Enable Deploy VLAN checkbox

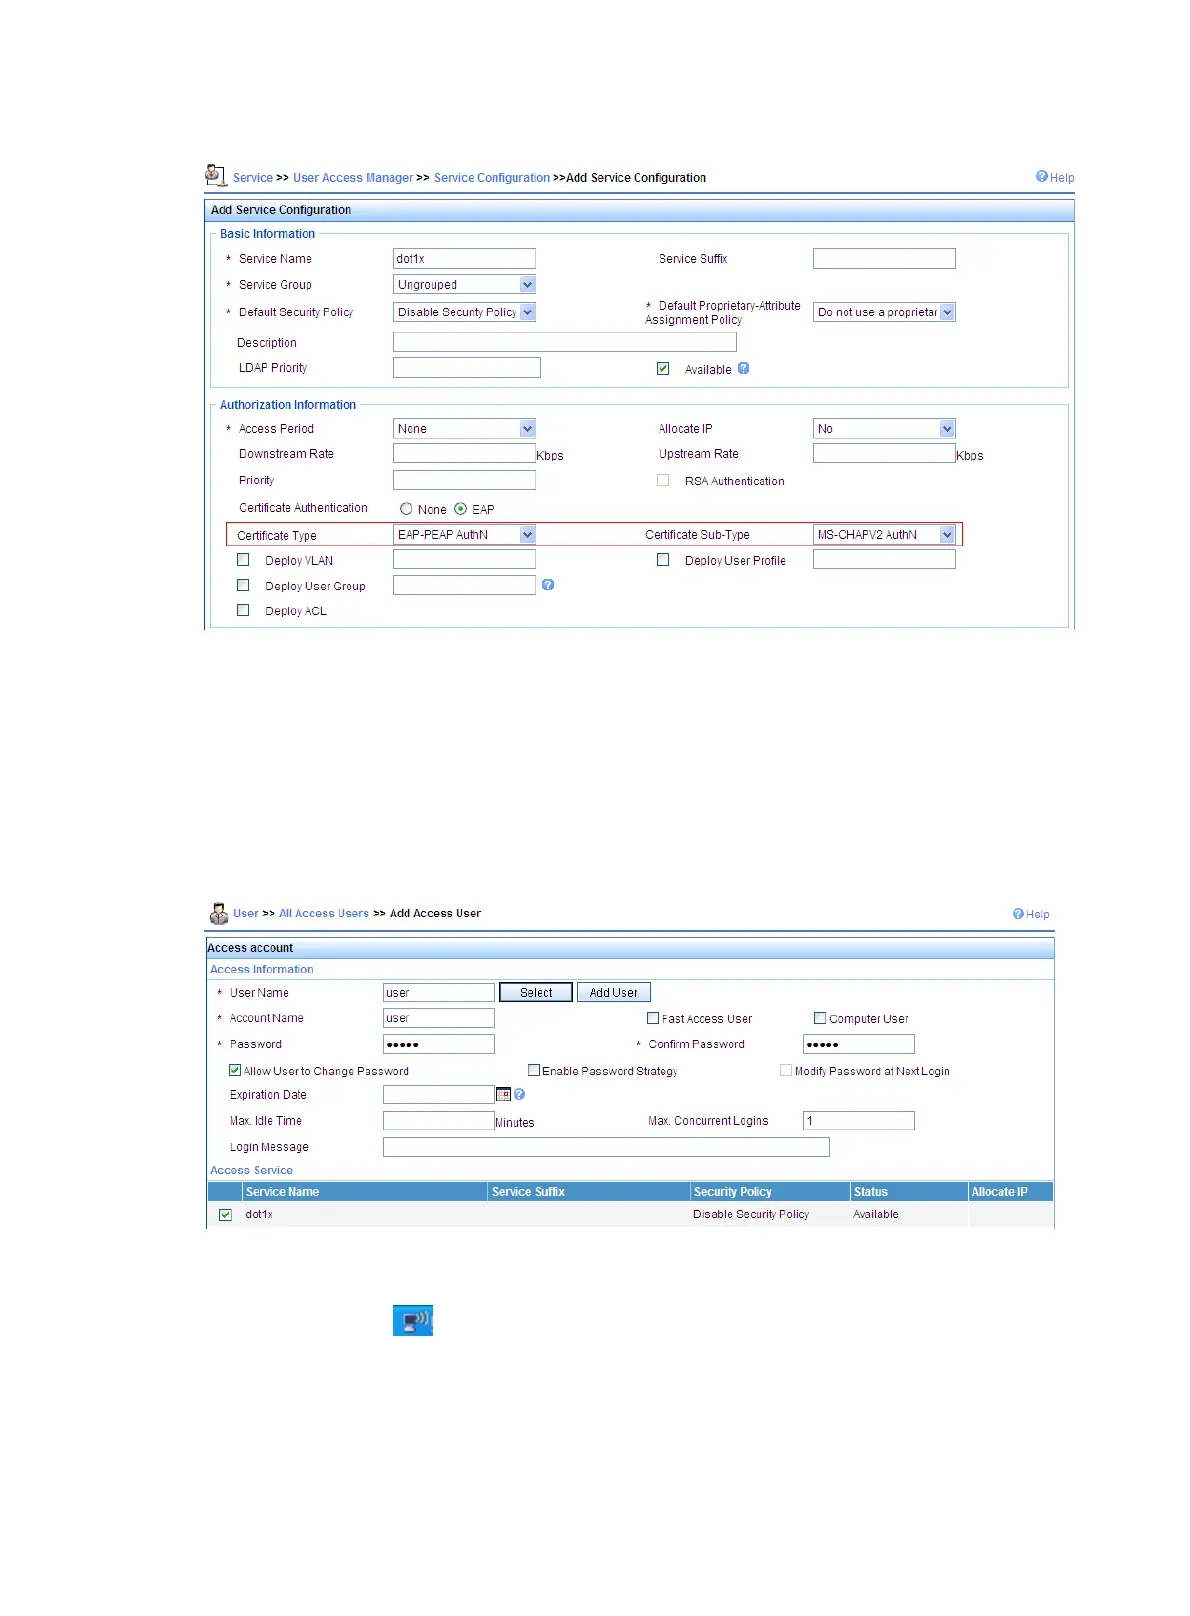tap(243, 560)
